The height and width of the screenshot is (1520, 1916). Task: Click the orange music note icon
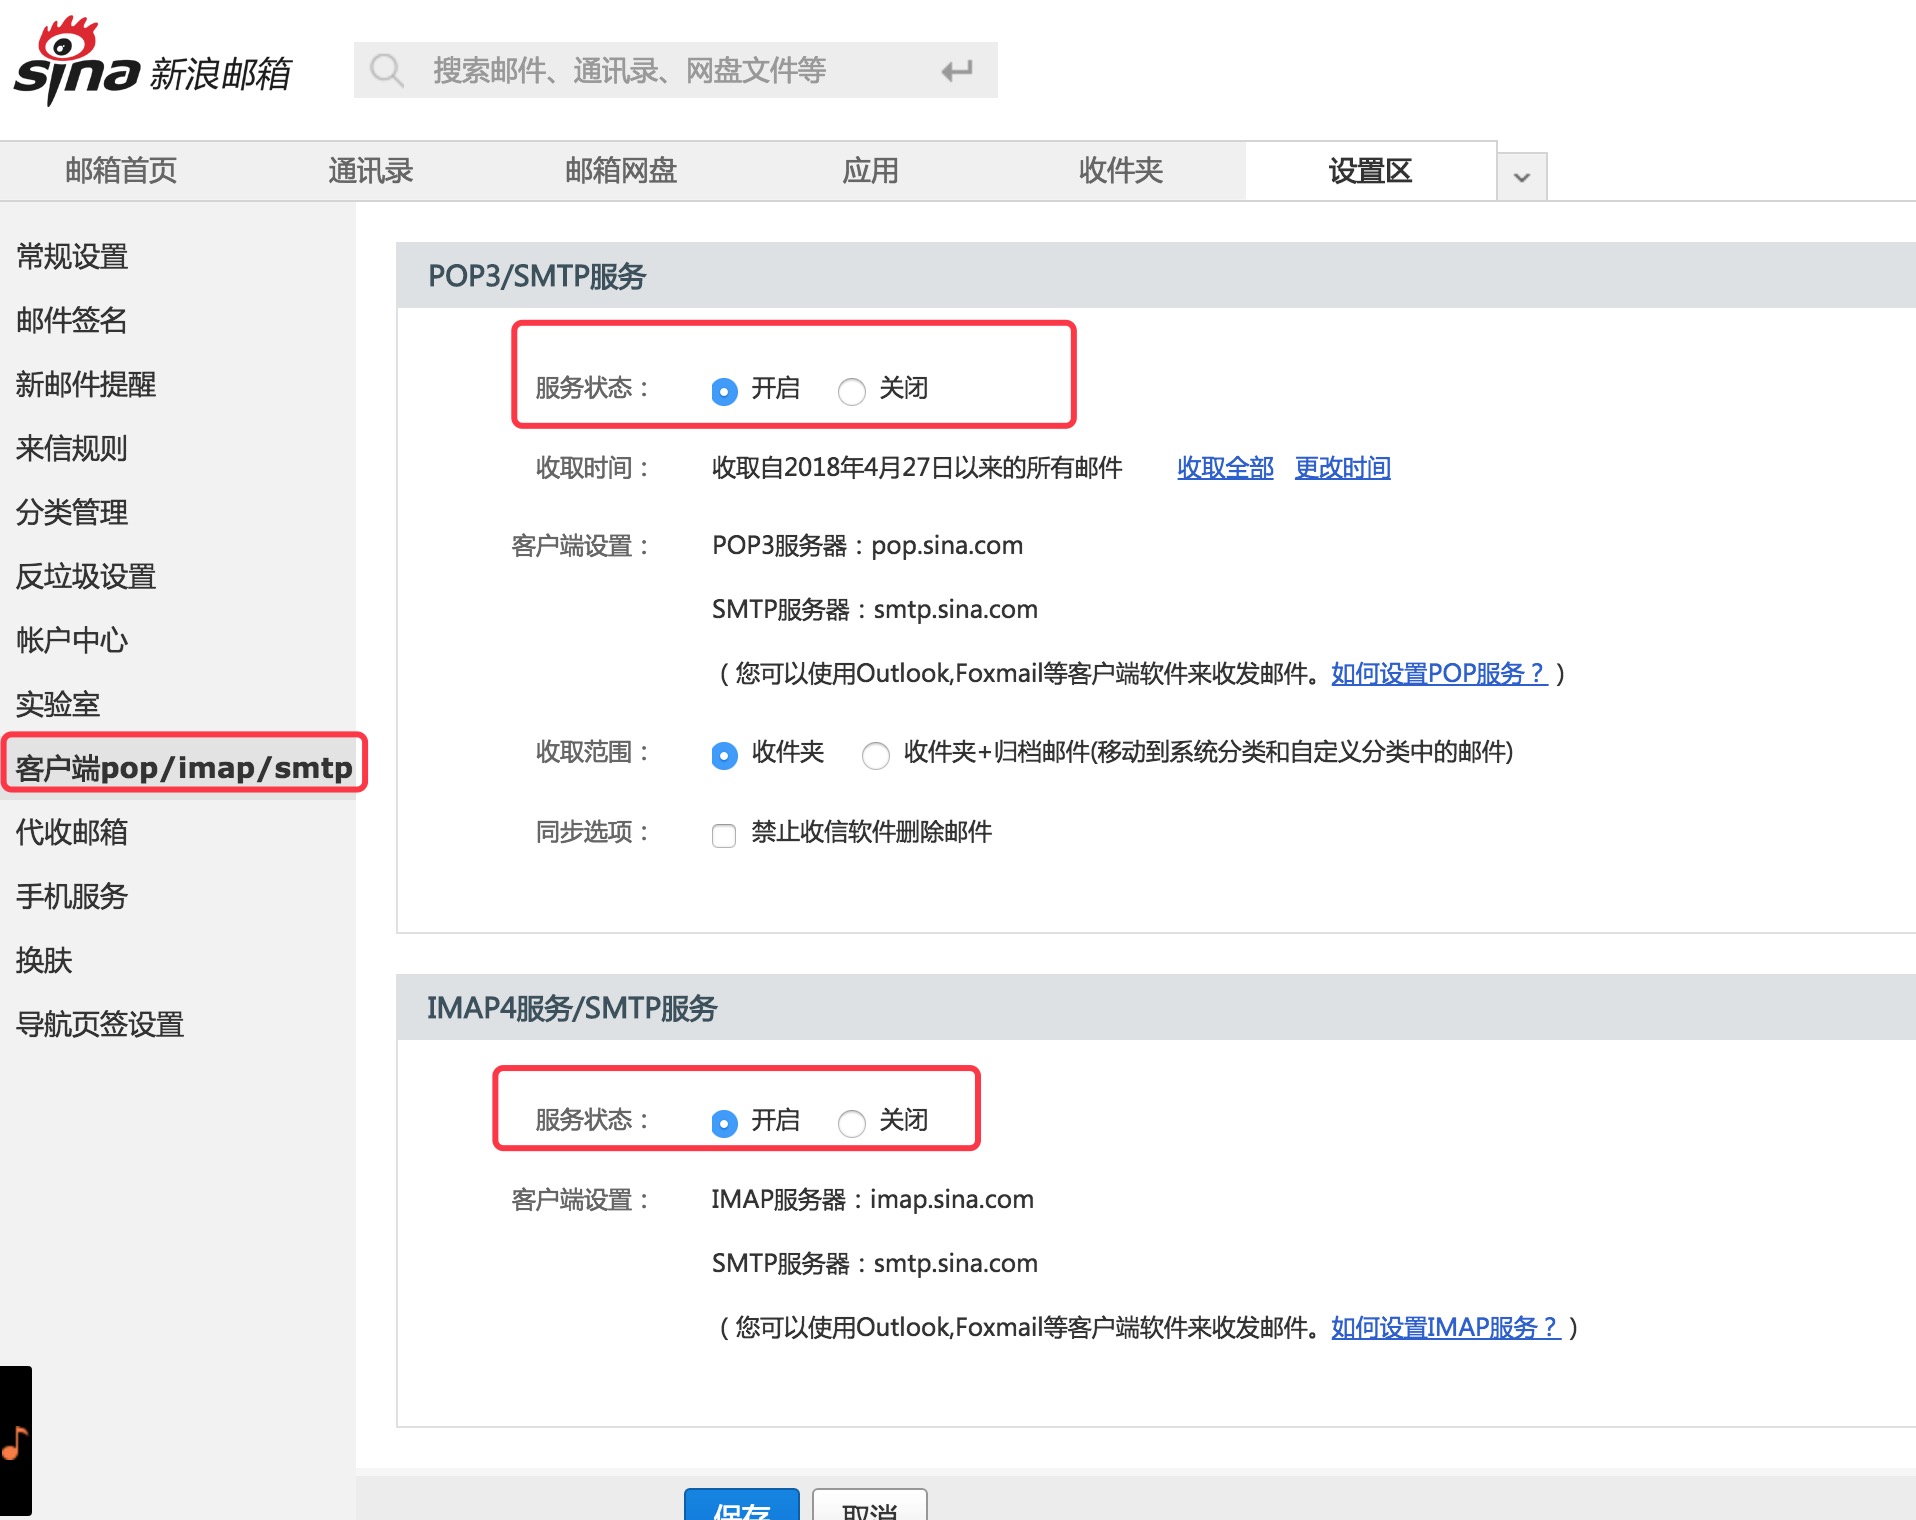coord(15,1443)
